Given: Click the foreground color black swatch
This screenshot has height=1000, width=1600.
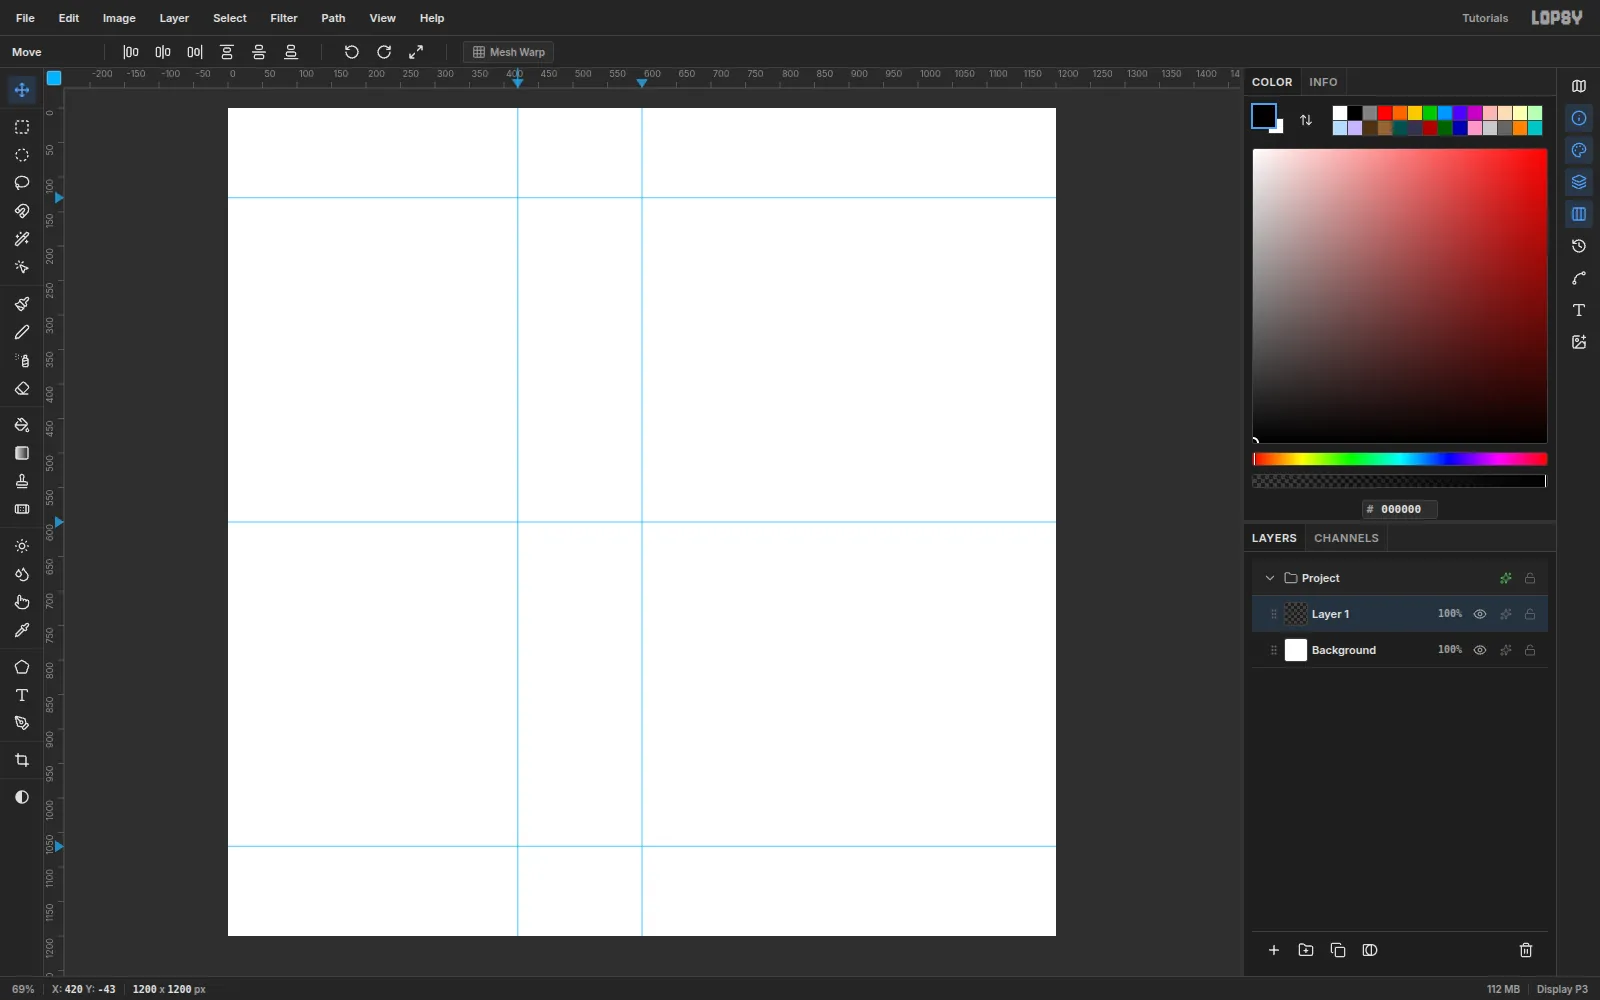Looking at the screenshot, I should 1263,116.
